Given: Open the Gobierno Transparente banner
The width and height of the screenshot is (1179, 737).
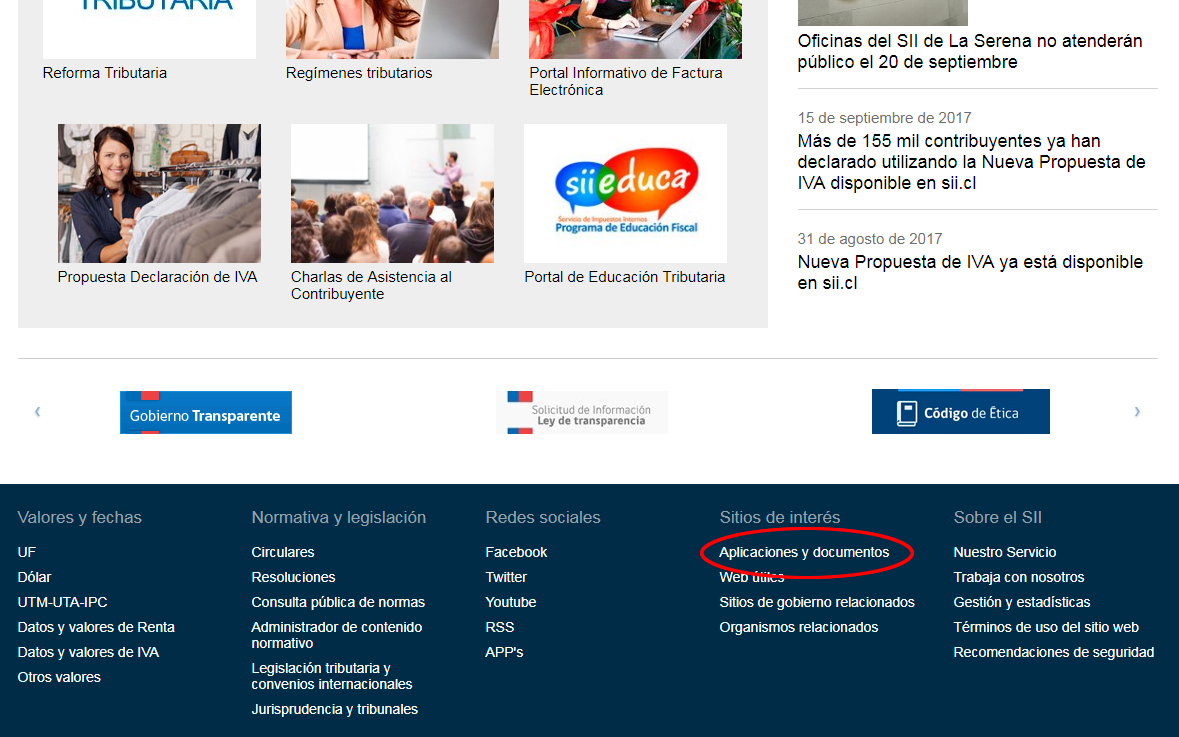Looking at the screenshot, I should [x=205, y=412].
